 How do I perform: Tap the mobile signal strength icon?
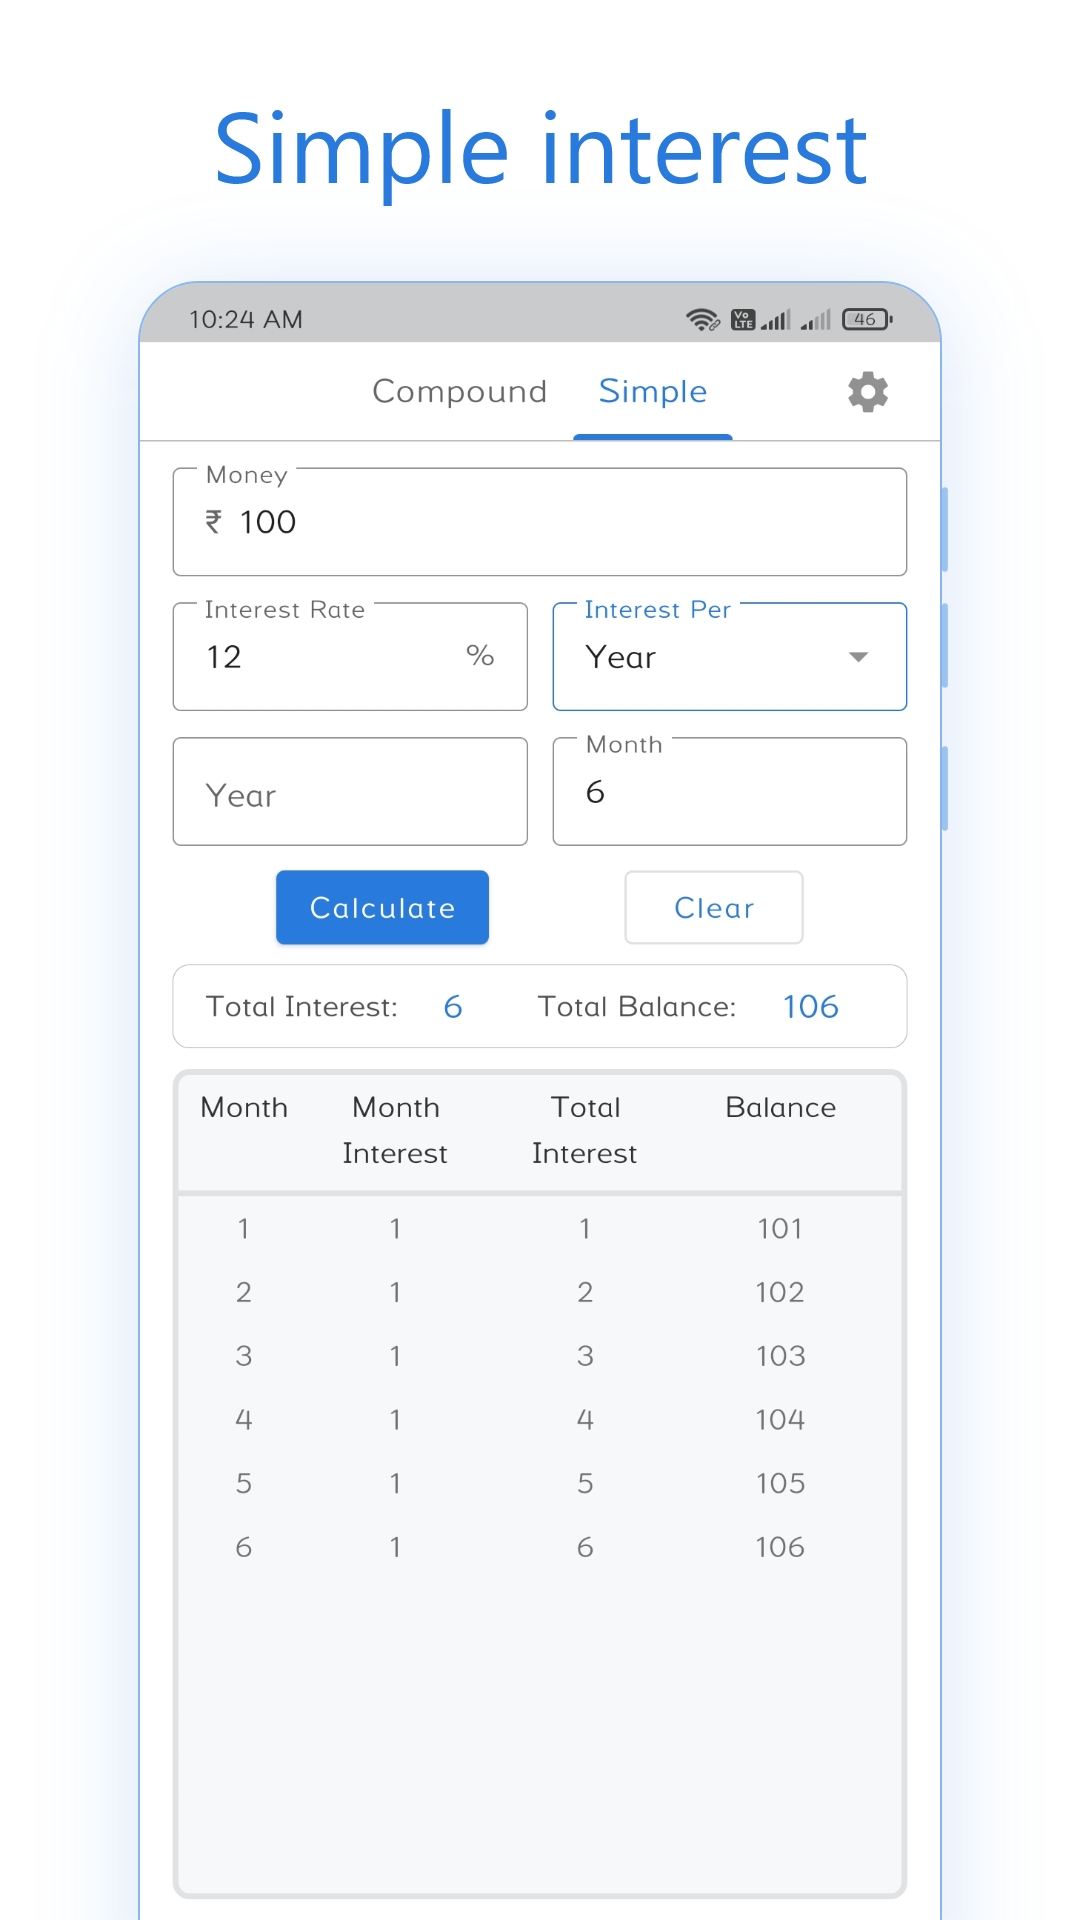click(778, 319)
